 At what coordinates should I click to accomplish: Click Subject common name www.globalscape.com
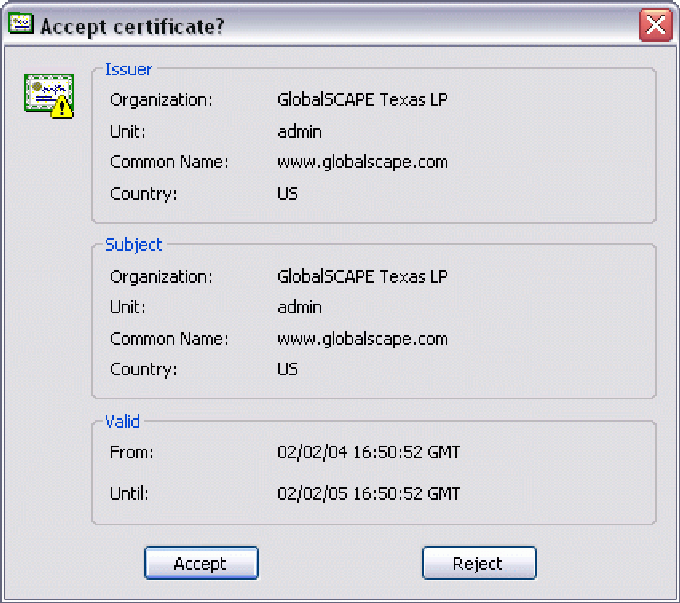click(362, 339)
